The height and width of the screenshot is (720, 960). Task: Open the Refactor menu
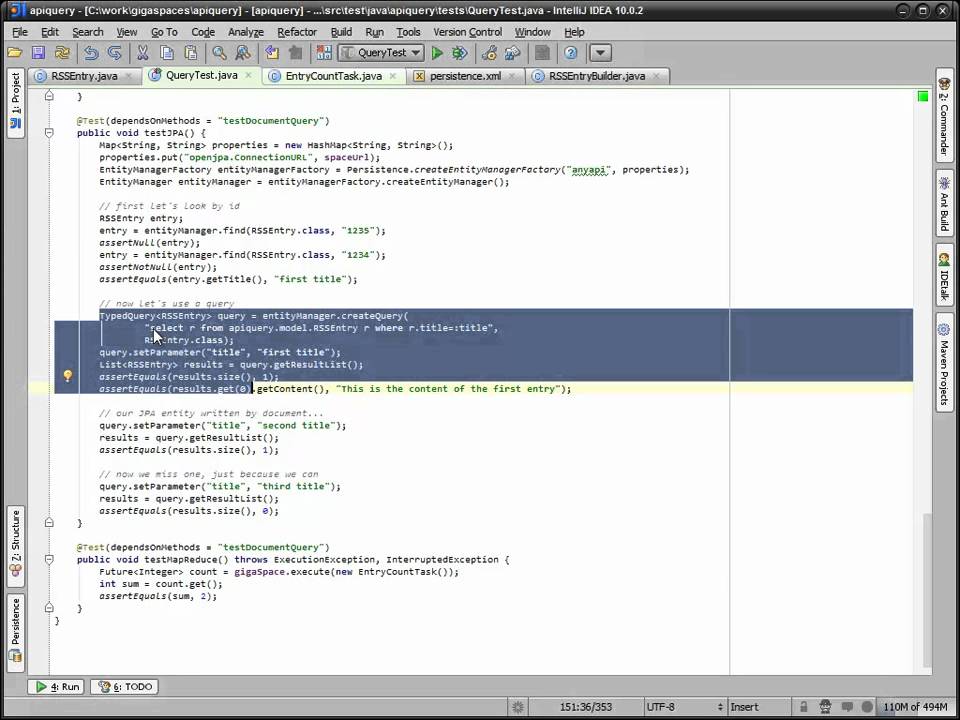point(297,32)
